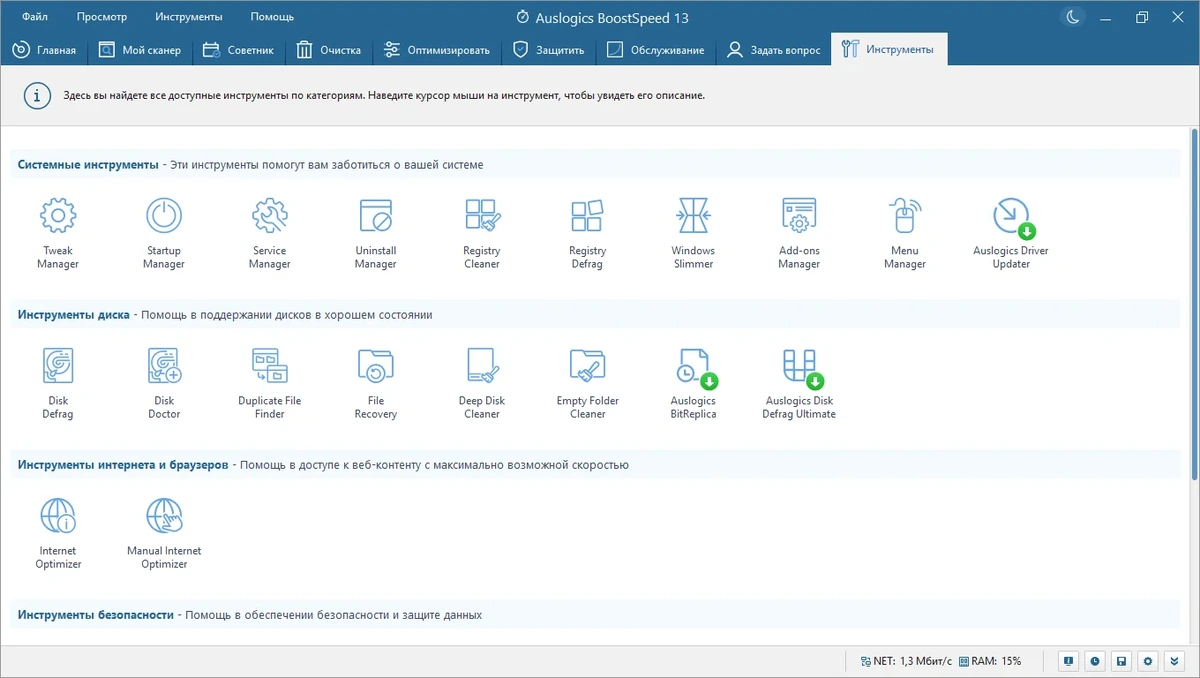This screenshot has height=678, width=1200.
Task: Click the info monitor icon in status bar
Action: [1069, 661]
